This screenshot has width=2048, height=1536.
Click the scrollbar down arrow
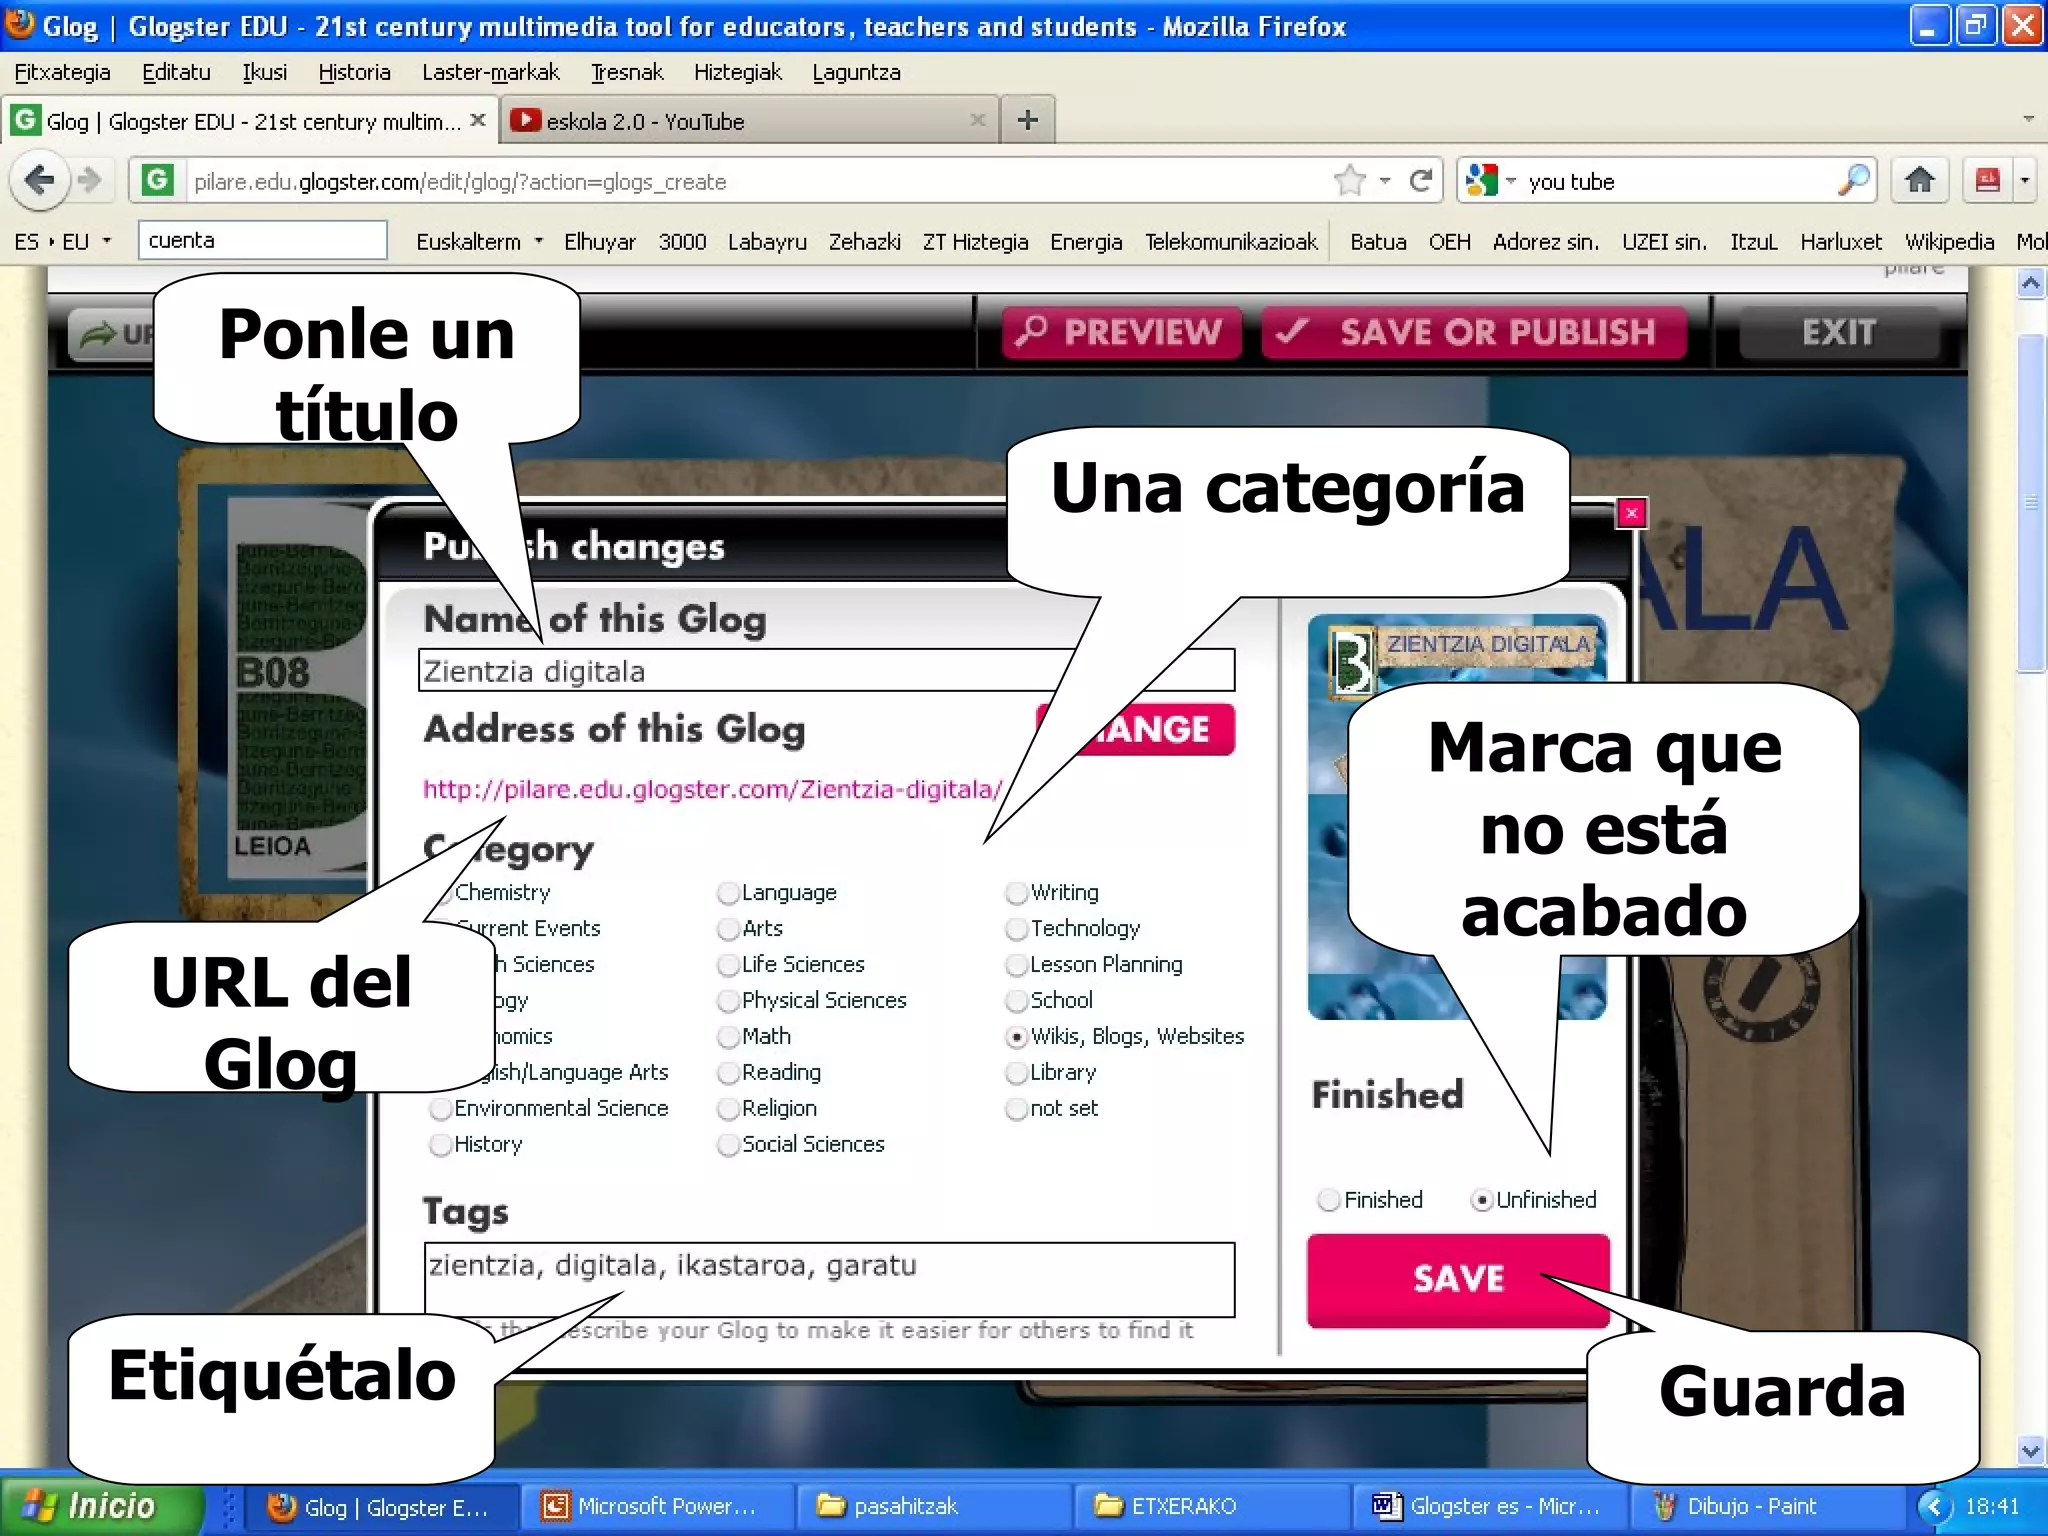coord(2030,1450)
